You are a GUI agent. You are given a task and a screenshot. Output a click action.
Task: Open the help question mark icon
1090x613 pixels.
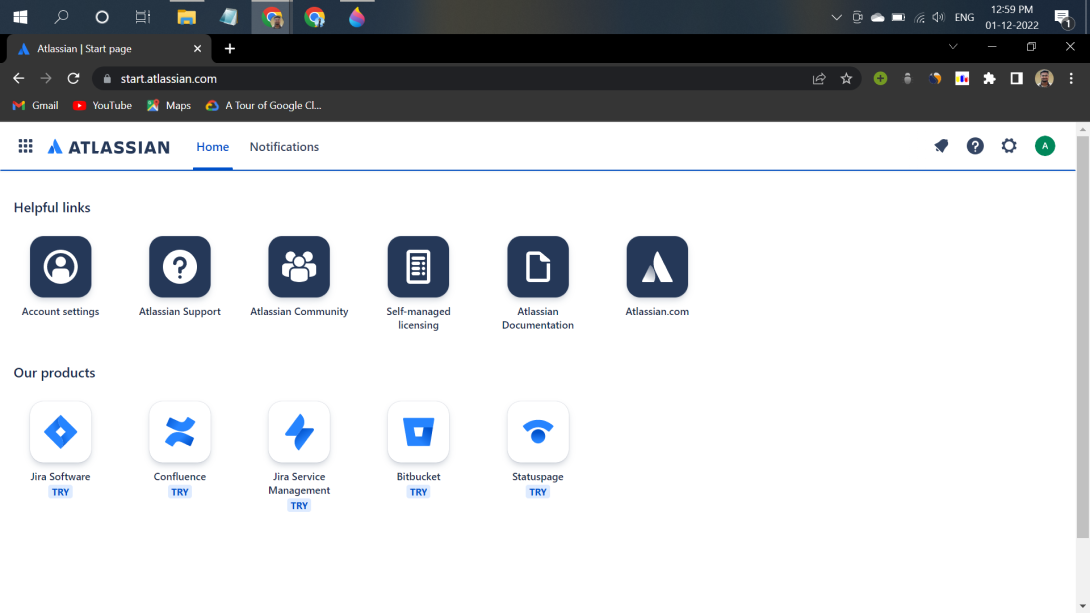pos(975,145)
